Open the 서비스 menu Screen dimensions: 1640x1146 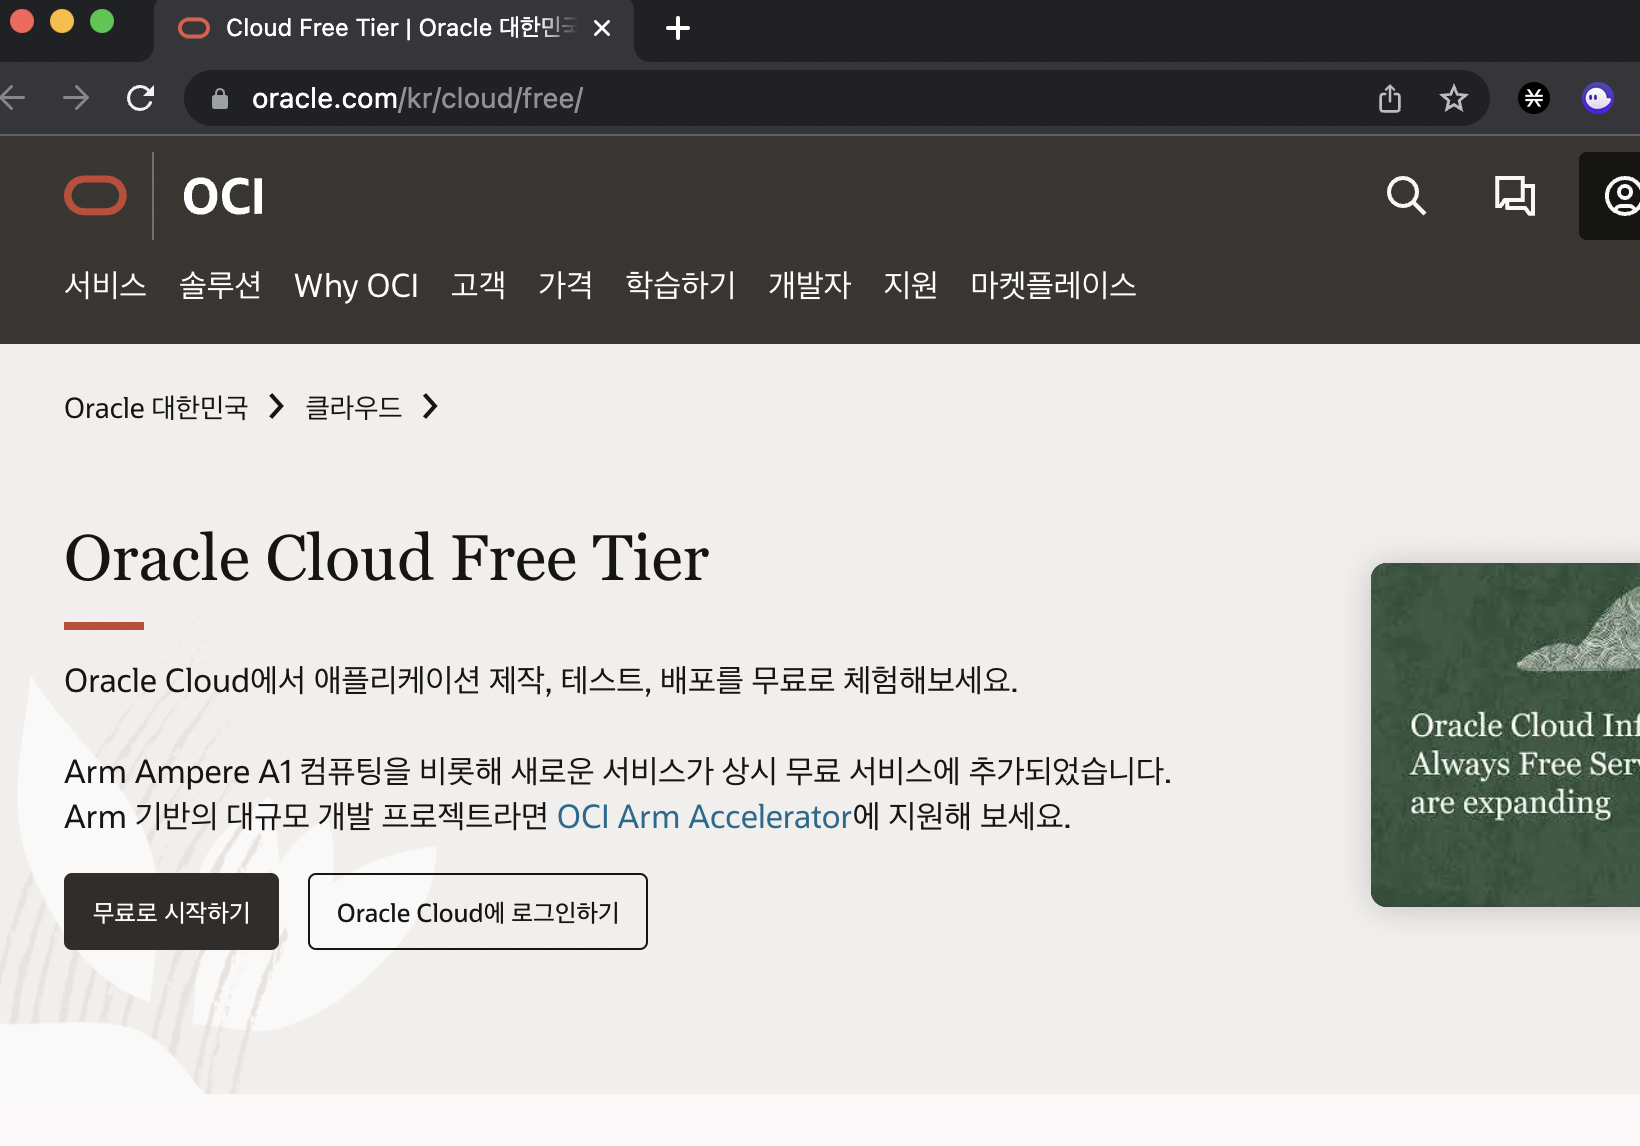[105, 285]
